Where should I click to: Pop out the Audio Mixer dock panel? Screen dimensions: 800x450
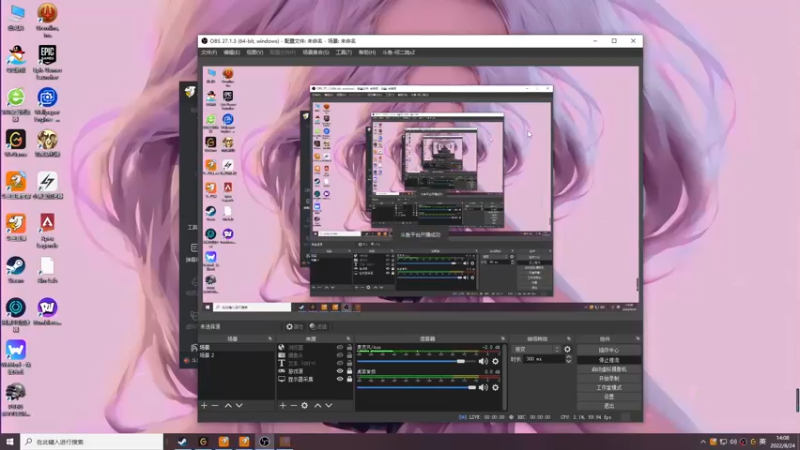tap(503, 339)
